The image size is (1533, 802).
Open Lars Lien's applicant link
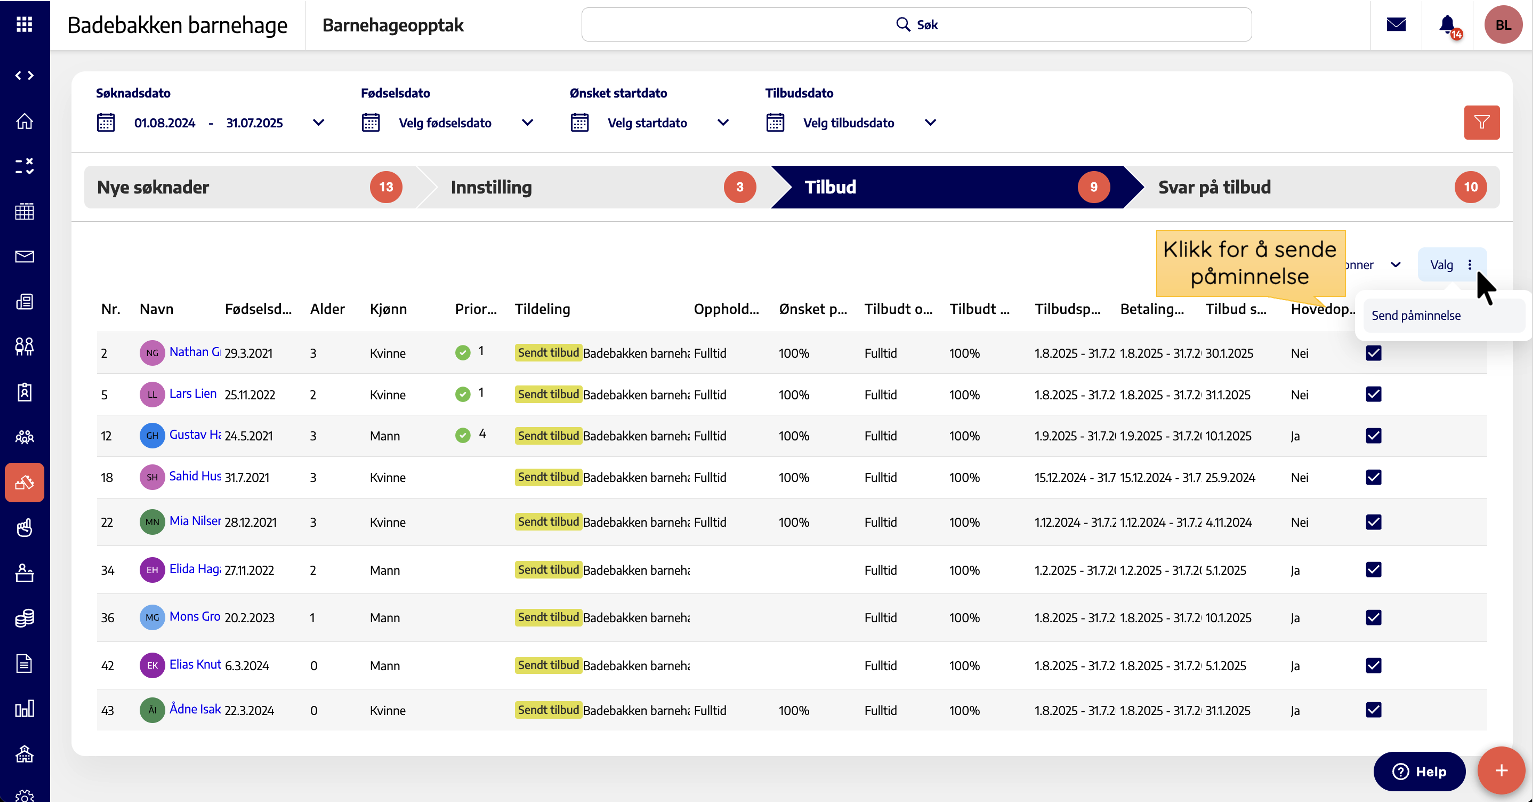[193, 394]
